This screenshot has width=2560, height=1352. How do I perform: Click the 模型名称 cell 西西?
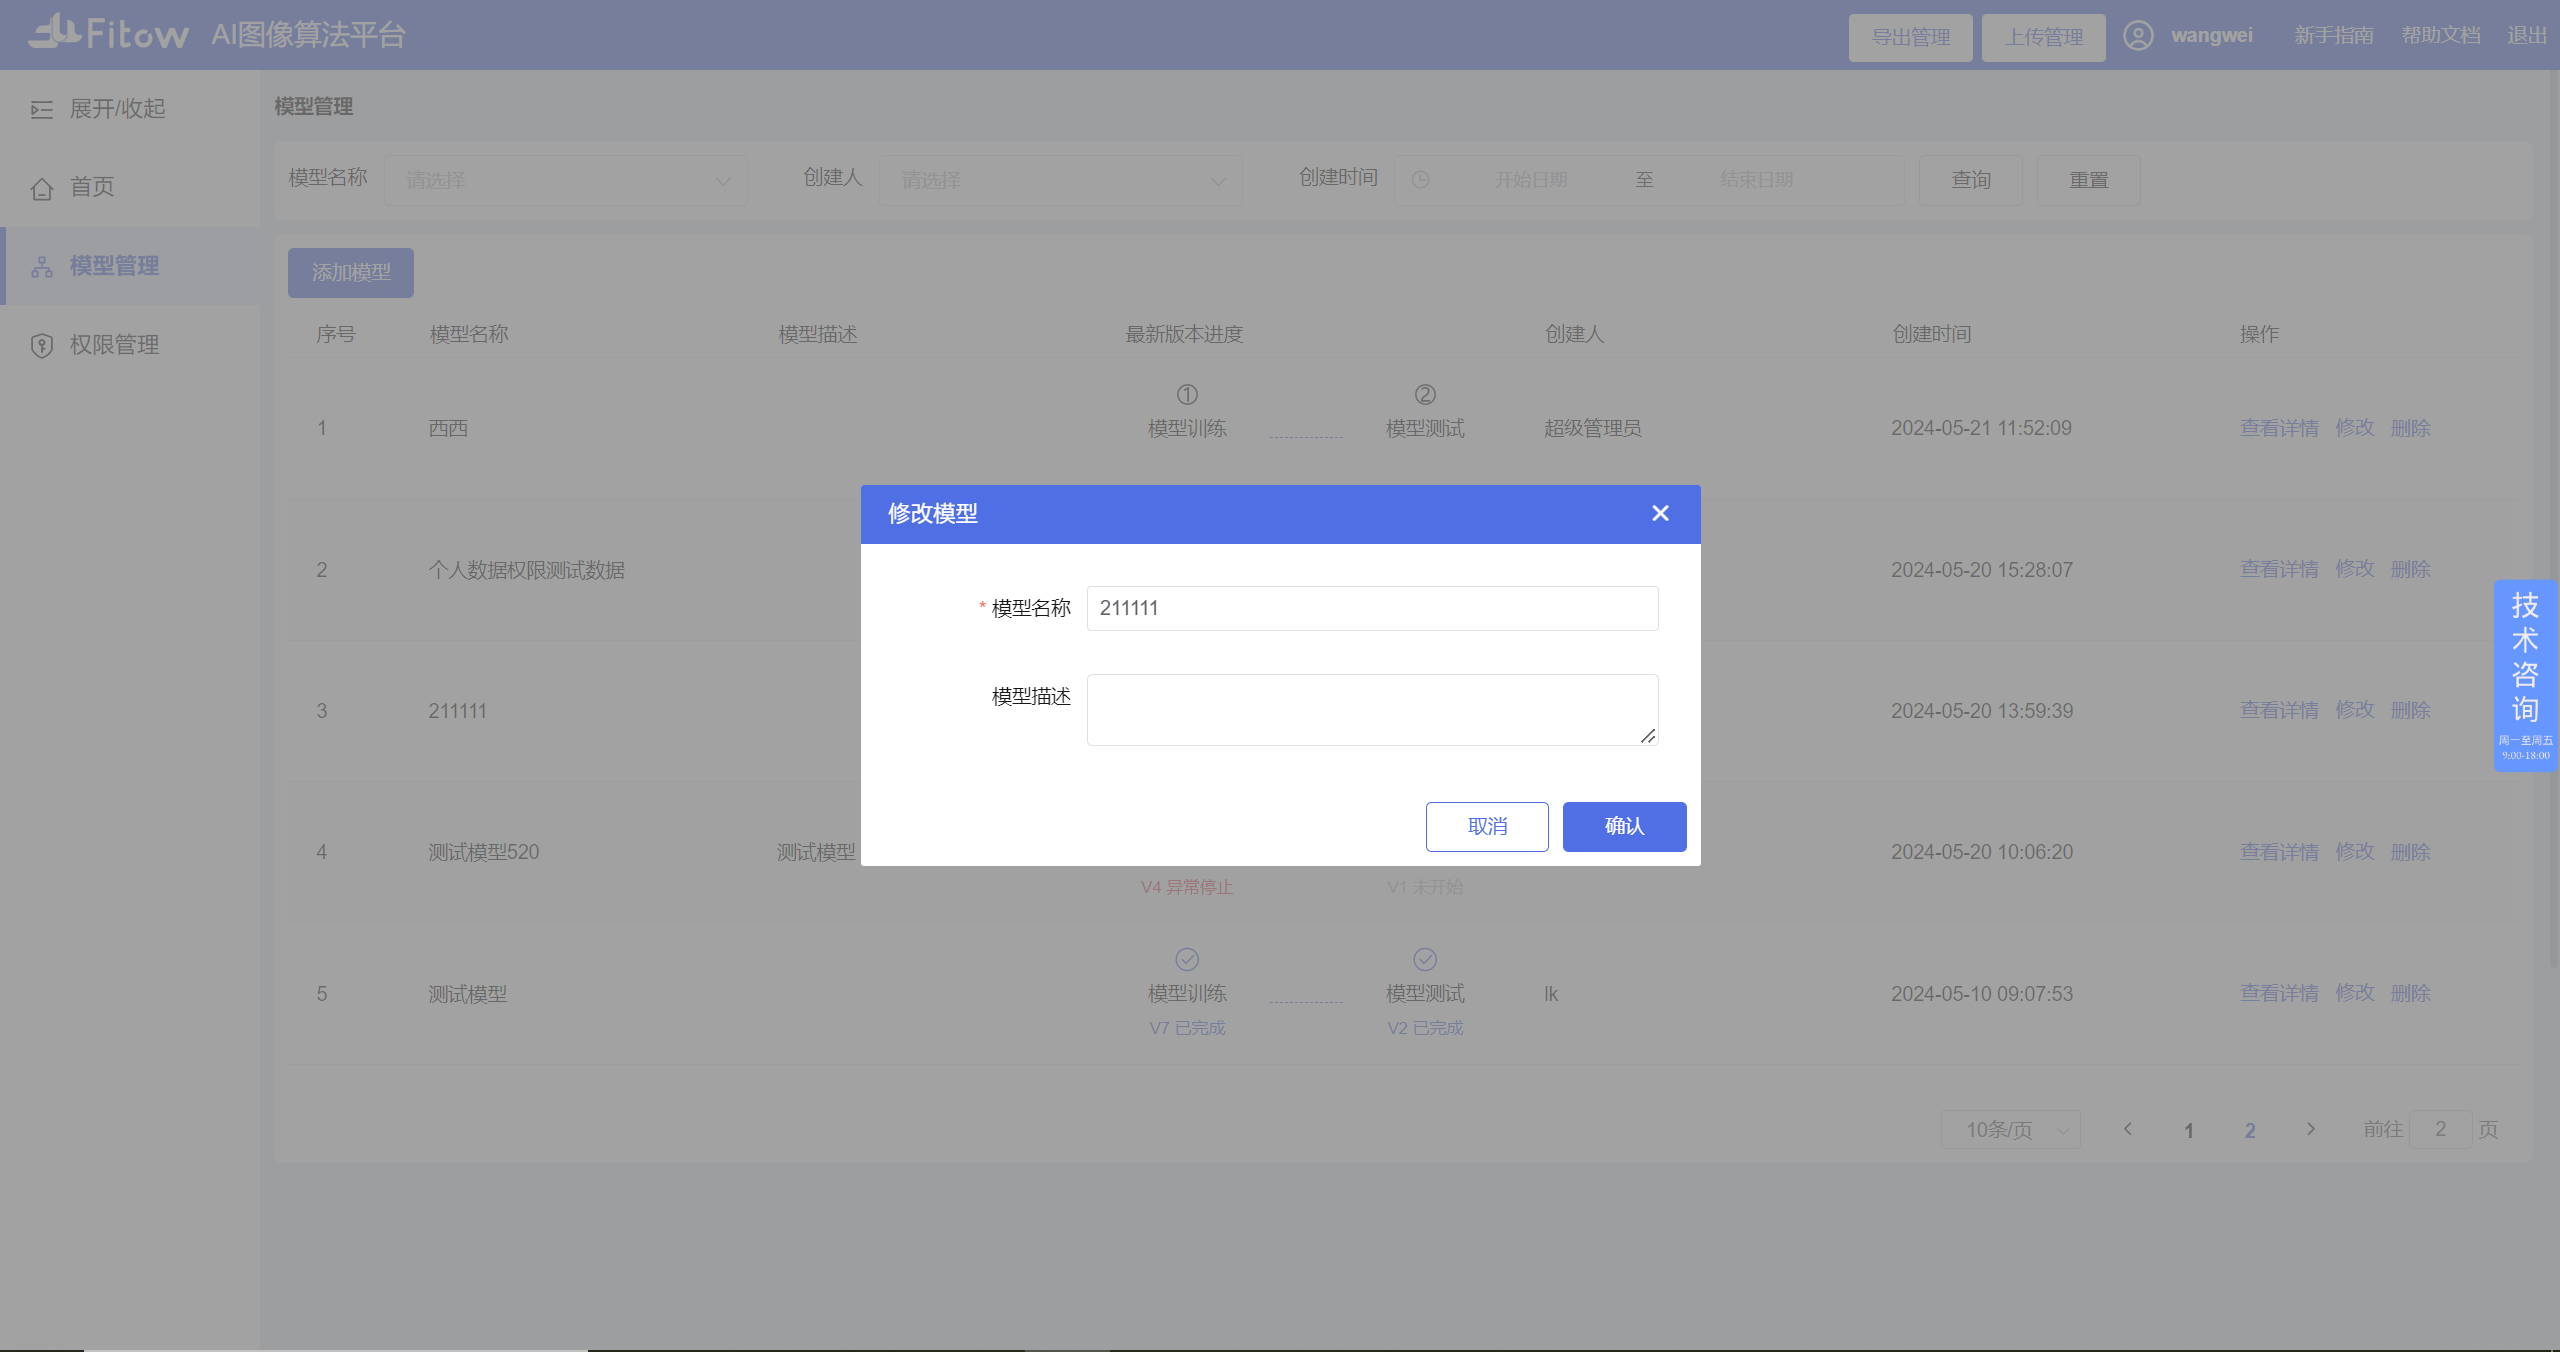(448, 428)
